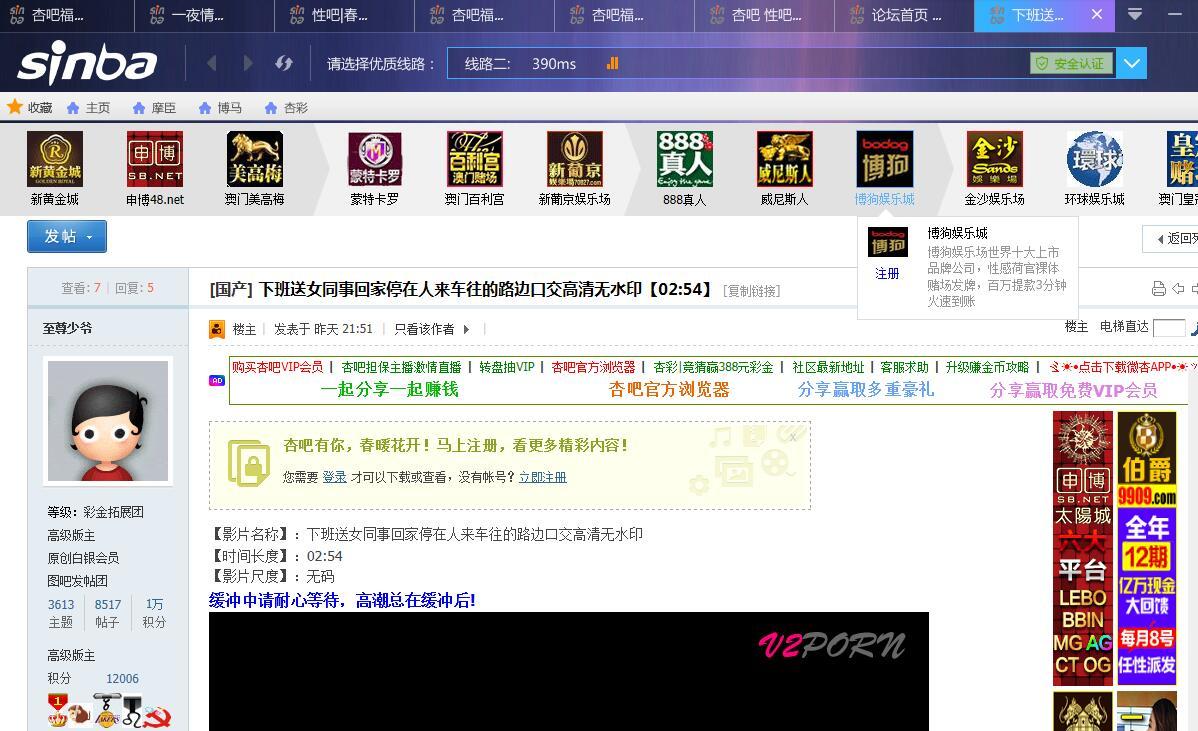This screenshot has height=731, width=1198.
Task: Click the yellow 收藏 favorites star icon
Action: click(x=16, y=107)
